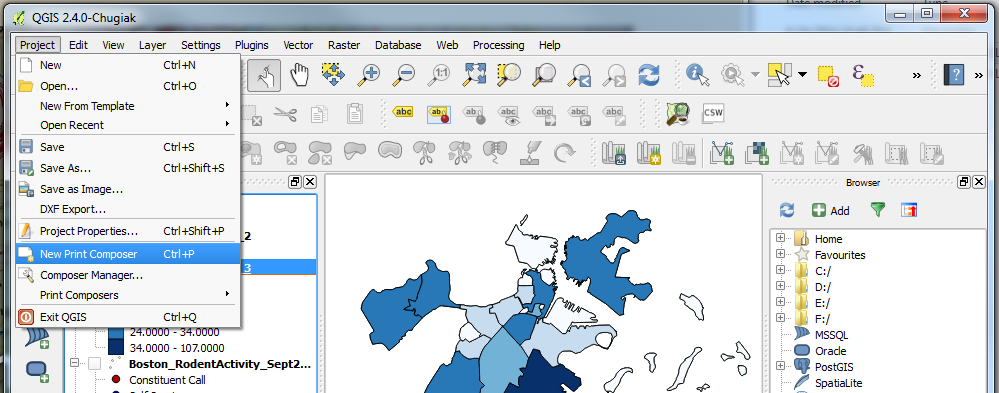Choose DXF Export from Project menu
Viewport: 999px width, 393px height.
pos(127,209)
